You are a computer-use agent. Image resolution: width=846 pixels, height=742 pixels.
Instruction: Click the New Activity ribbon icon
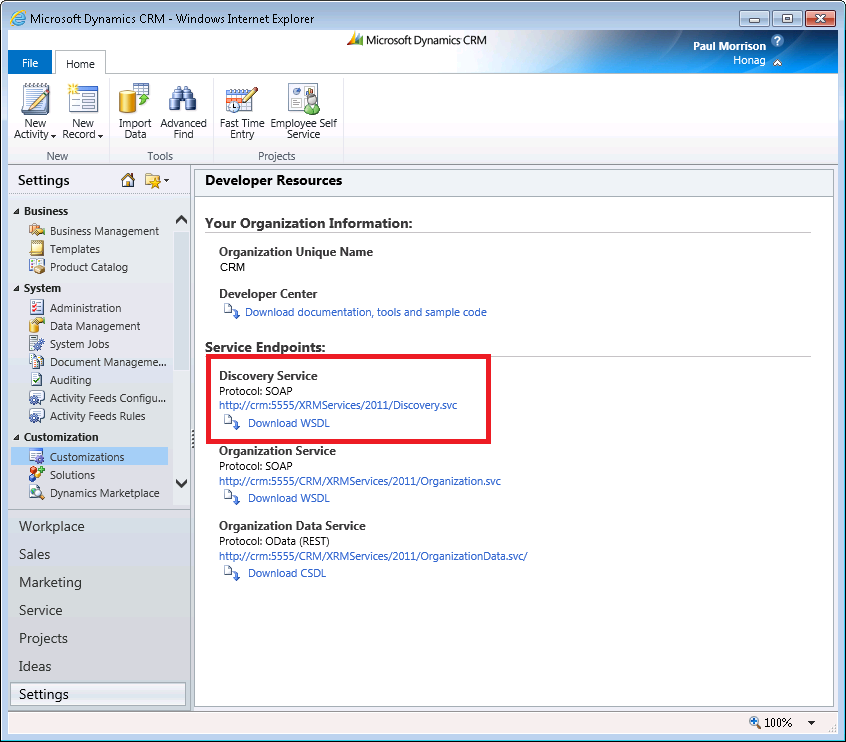pos(35,99)
